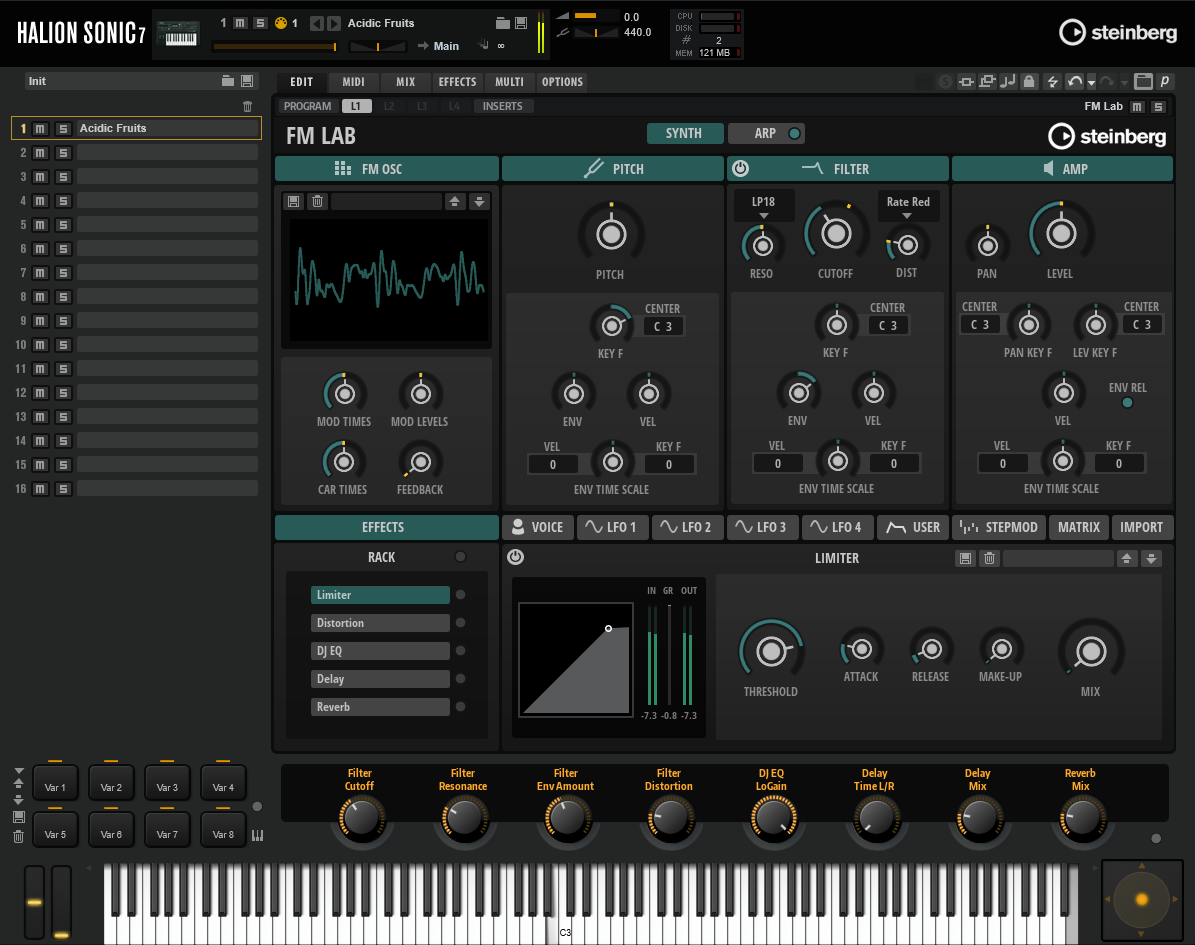This screenshot has height=945, width=1195.
Task: Go to next program with right arrow
Action: pyautogui.click(x=334, y=24)
